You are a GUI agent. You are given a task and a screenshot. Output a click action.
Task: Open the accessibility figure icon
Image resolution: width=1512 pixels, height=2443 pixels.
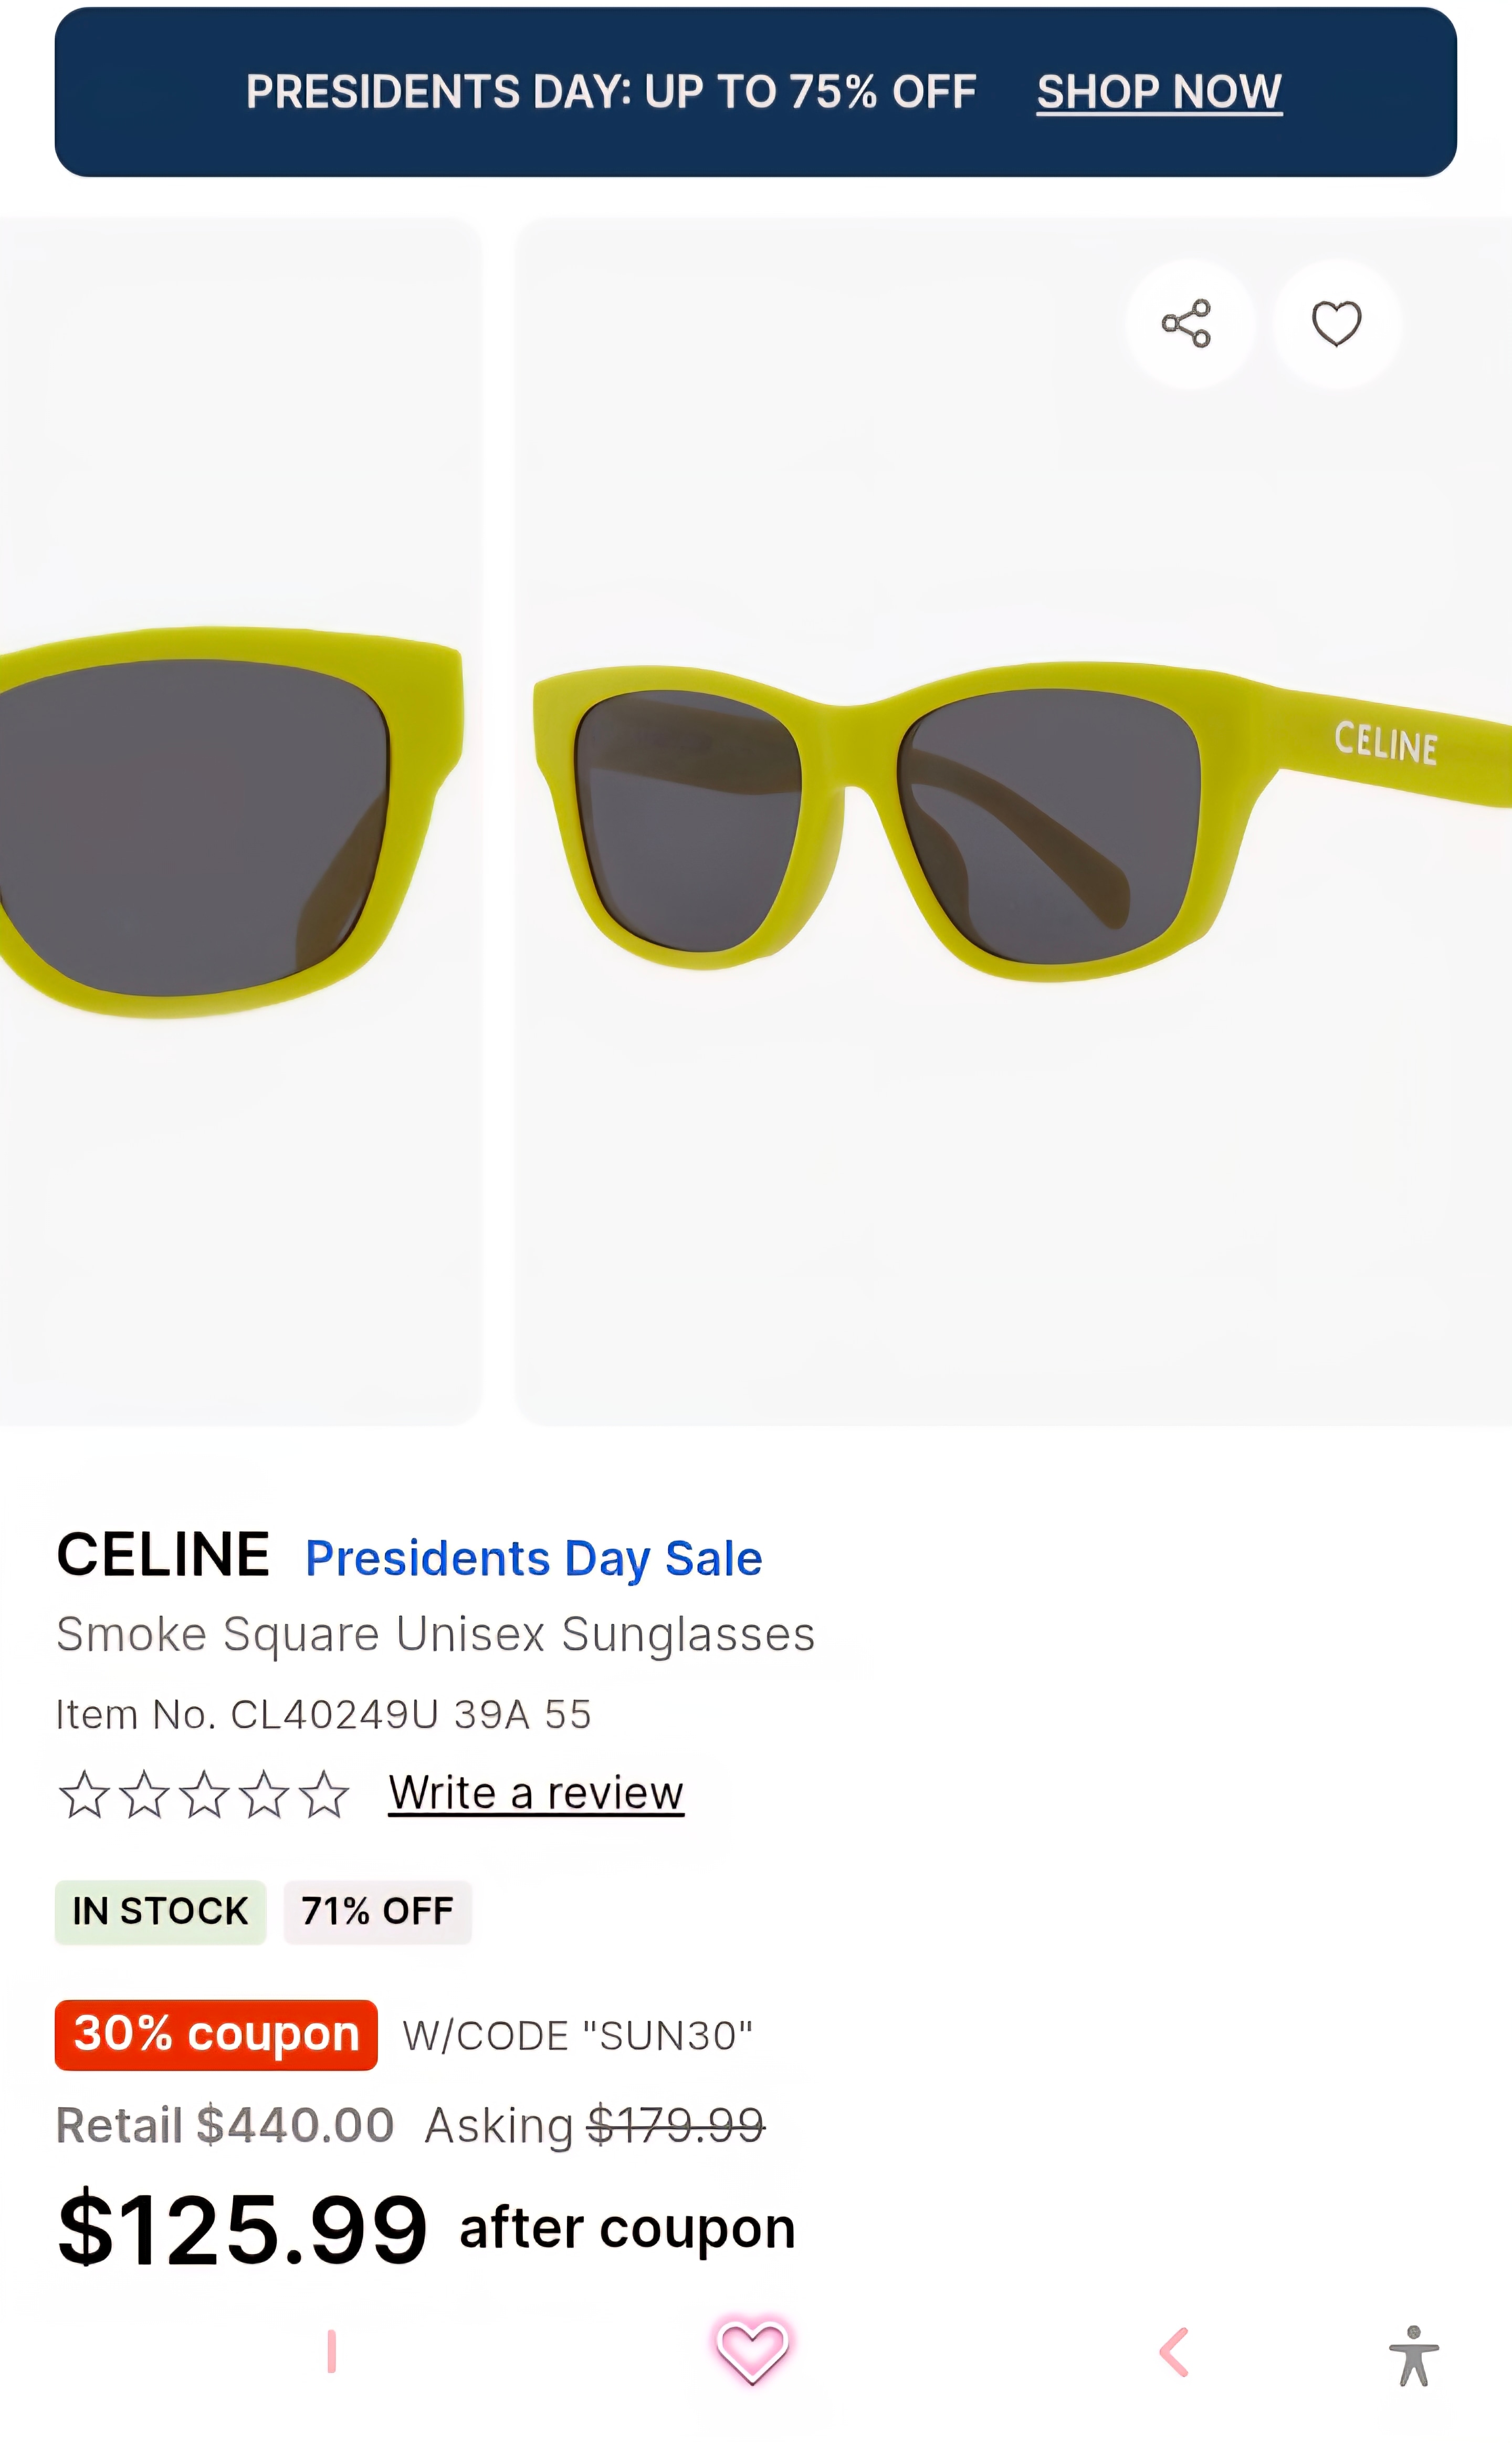click(1413, 2356)
